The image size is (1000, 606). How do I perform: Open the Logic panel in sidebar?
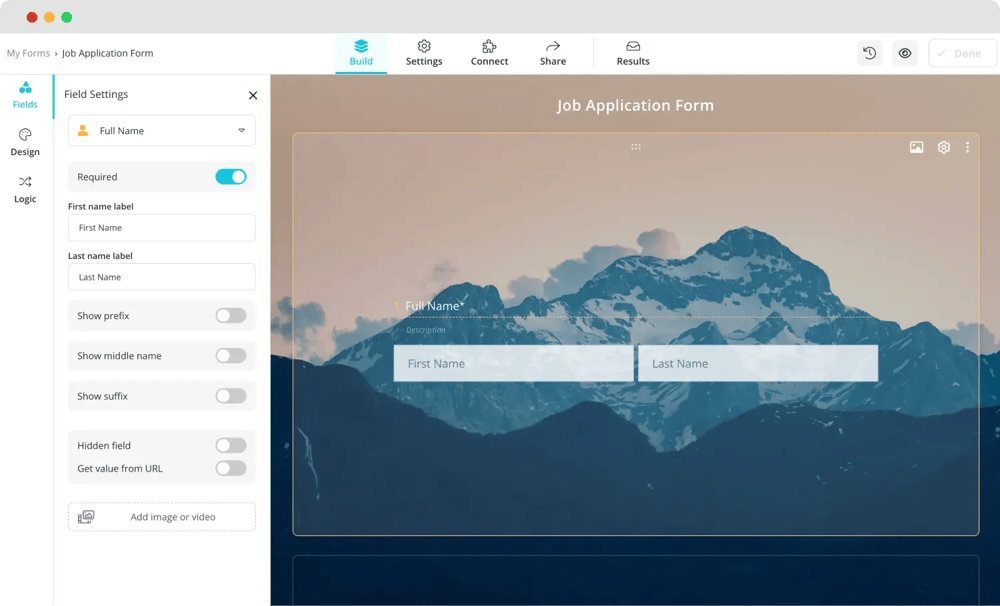25,189
